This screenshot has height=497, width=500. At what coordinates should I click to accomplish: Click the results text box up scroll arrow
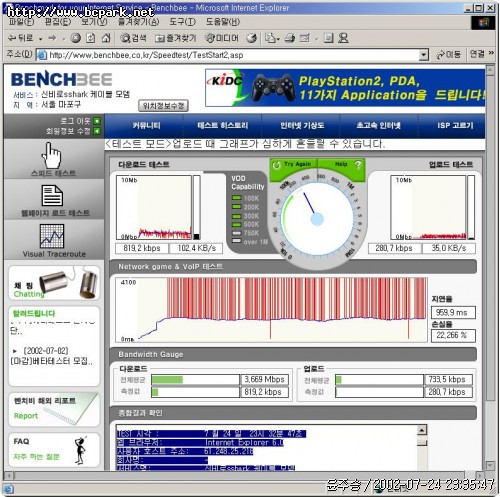[422, 430]
